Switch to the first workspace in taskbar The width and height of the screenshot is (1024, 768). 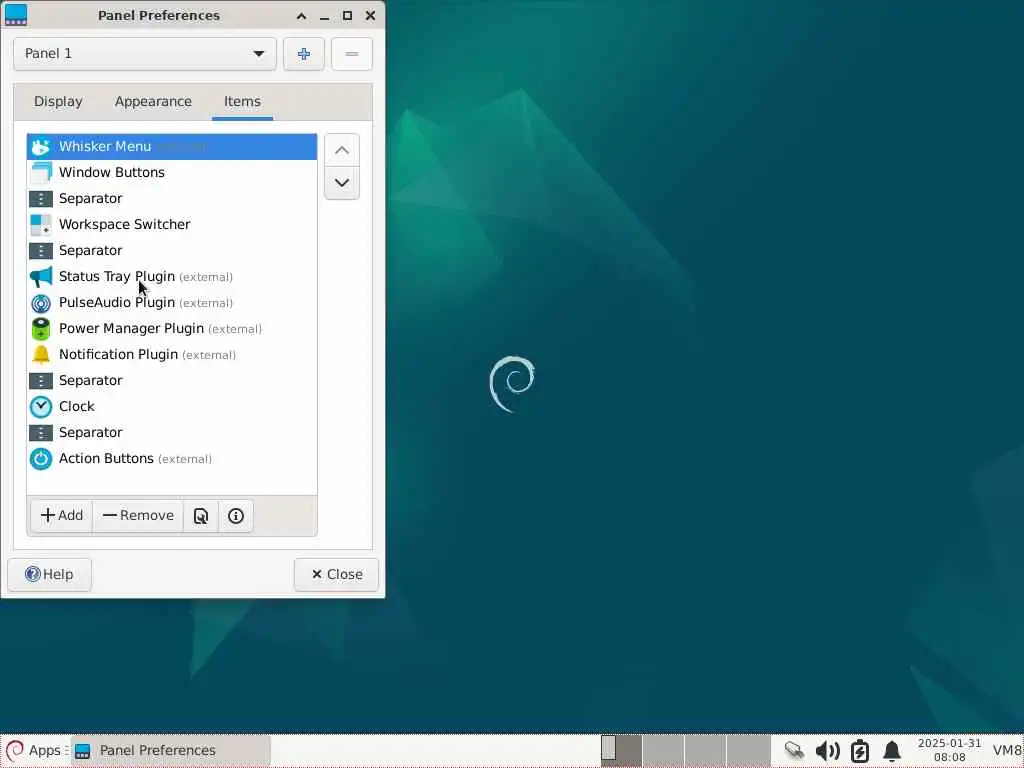click(620, 750)
